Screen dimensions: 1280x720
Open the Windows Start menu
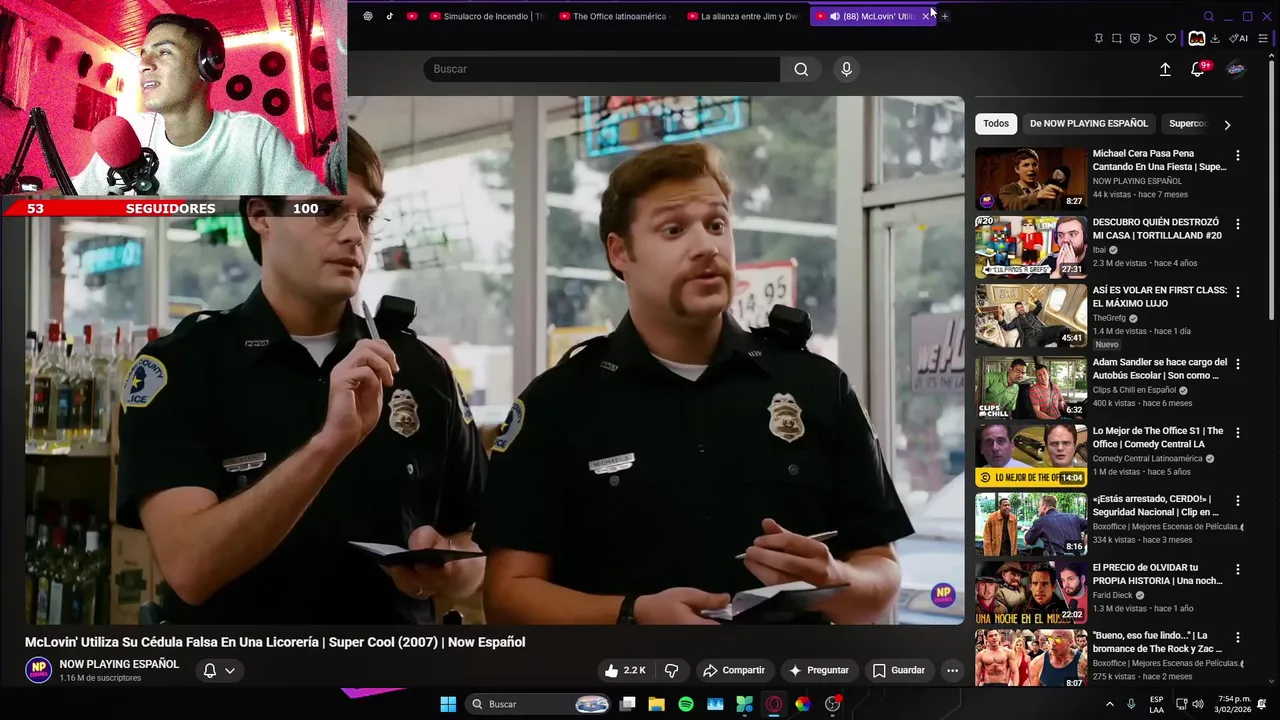[448, 704]
